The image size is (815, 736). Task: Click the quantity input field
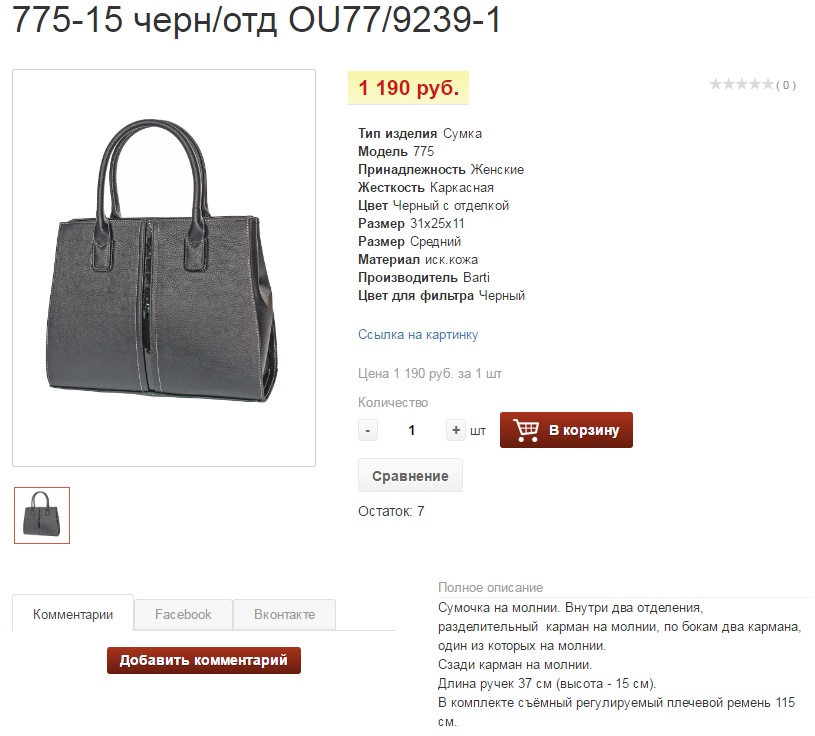412,430
